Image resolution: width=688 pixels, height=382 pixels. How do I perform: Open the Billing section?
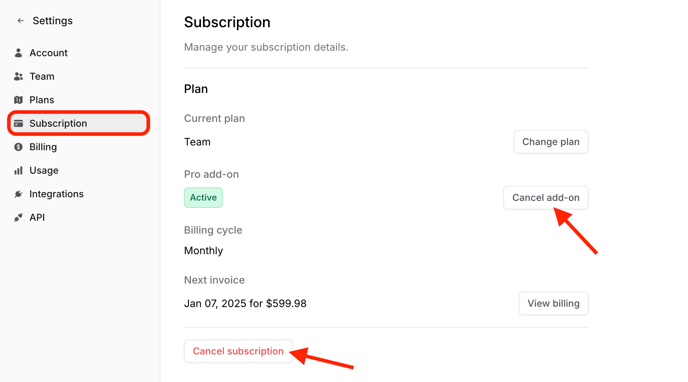point(43,147)
